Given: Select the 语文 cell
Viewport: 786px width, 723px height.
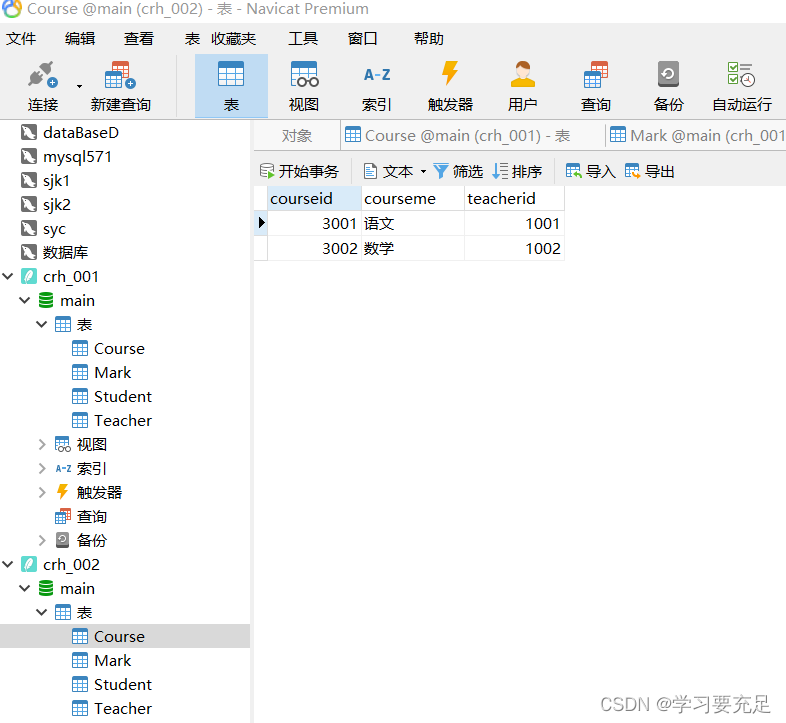Looking at the screenshot, I should click(413, 224).
